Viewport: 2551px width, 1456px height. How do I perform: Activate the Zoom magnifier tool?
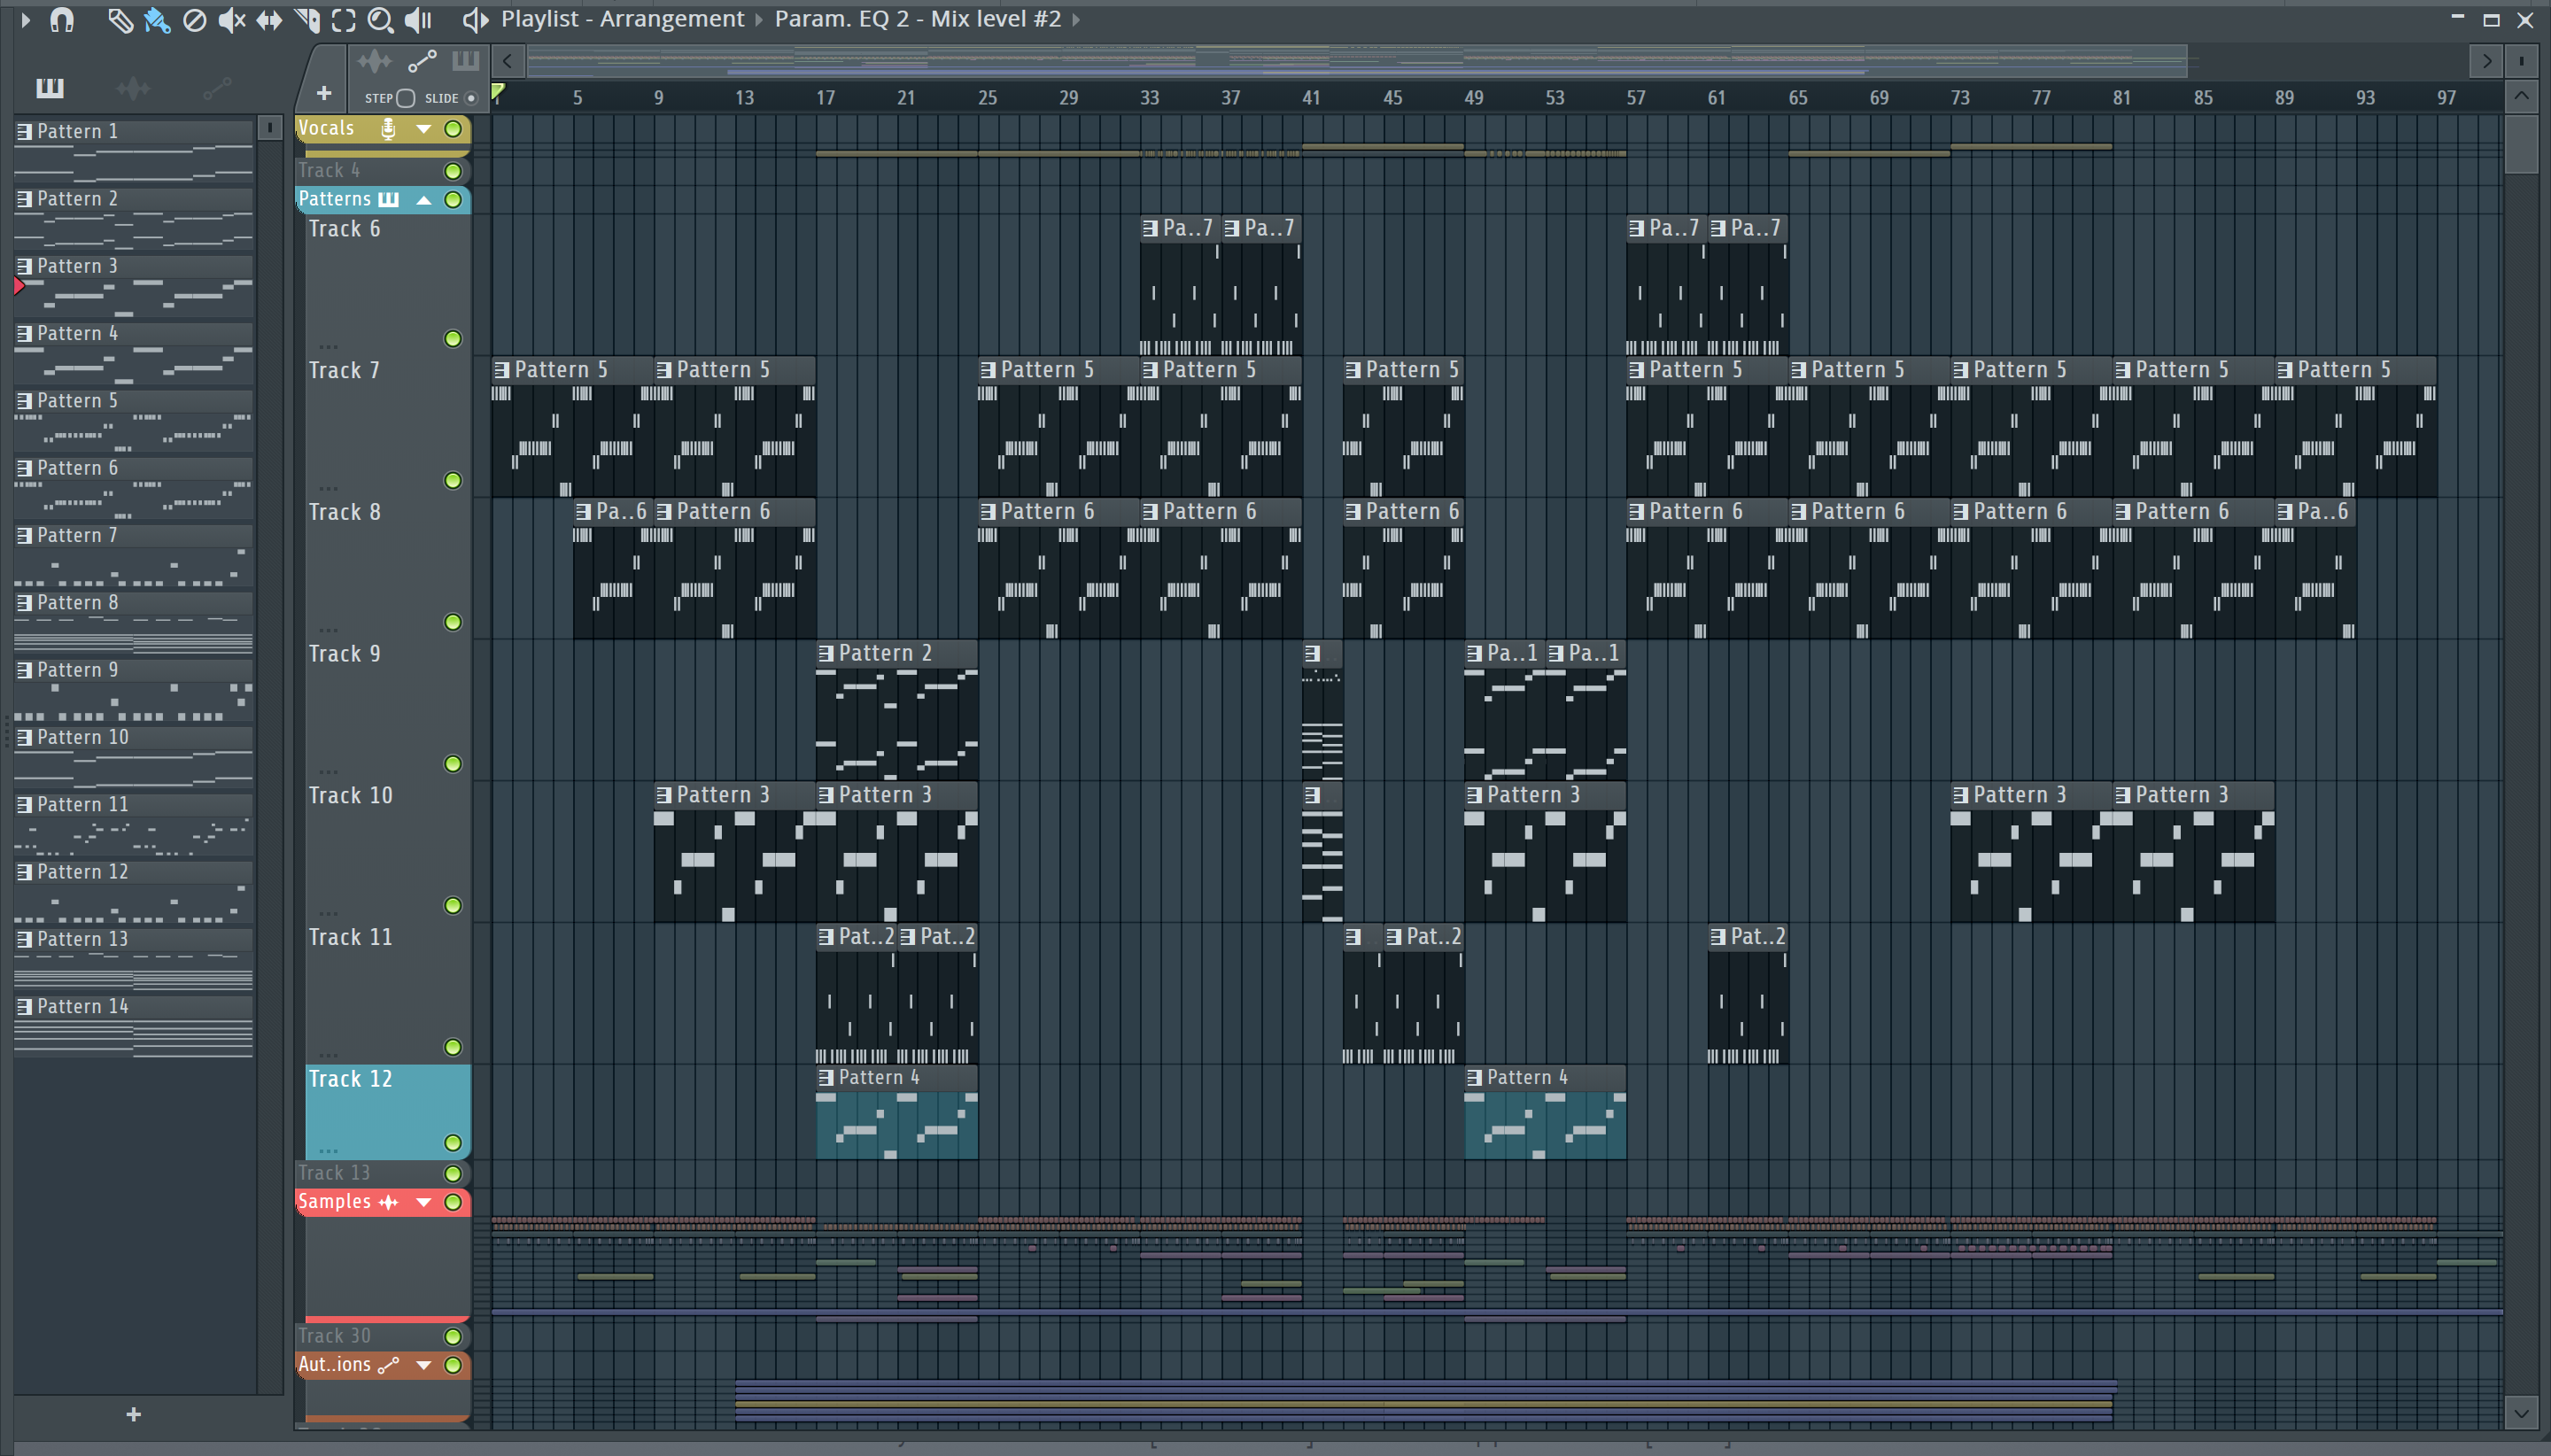tap(380, 20)
